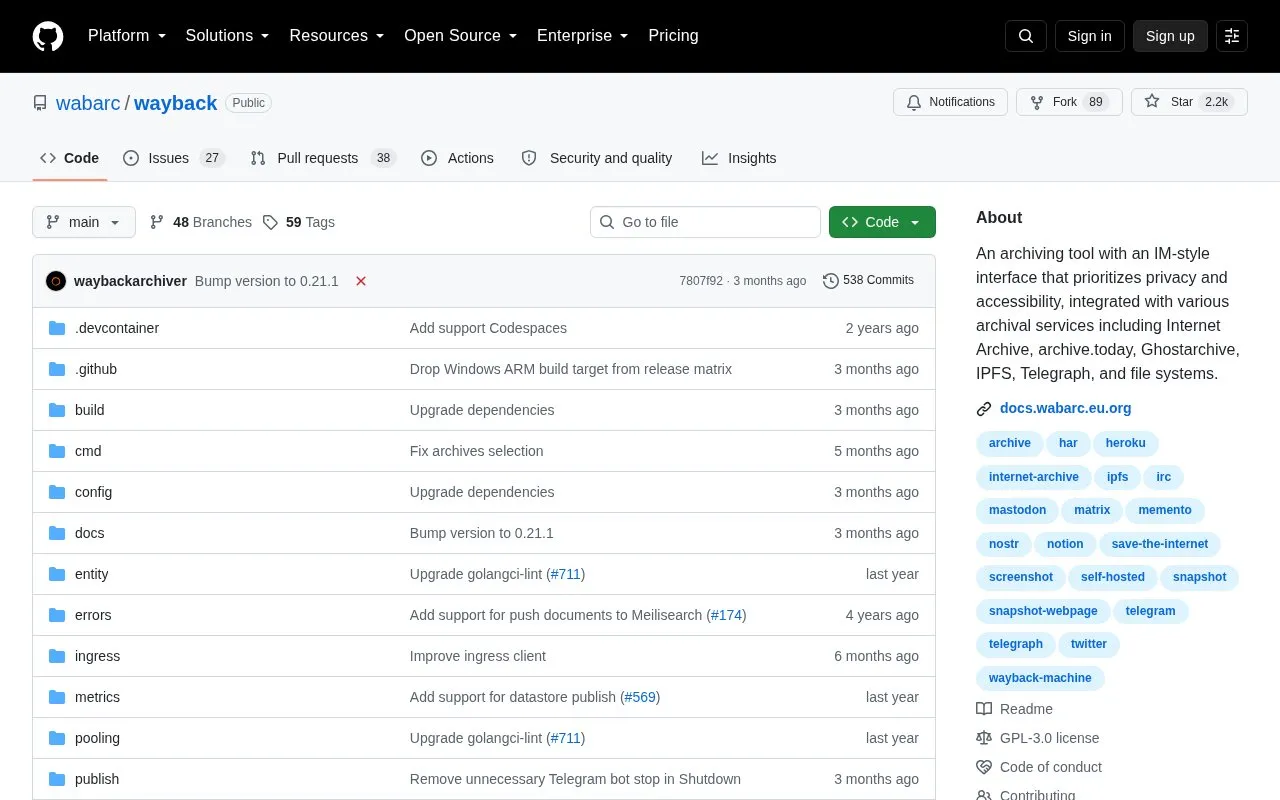
Task: Open the GitHub homepage logo
Action: point(48,36)
